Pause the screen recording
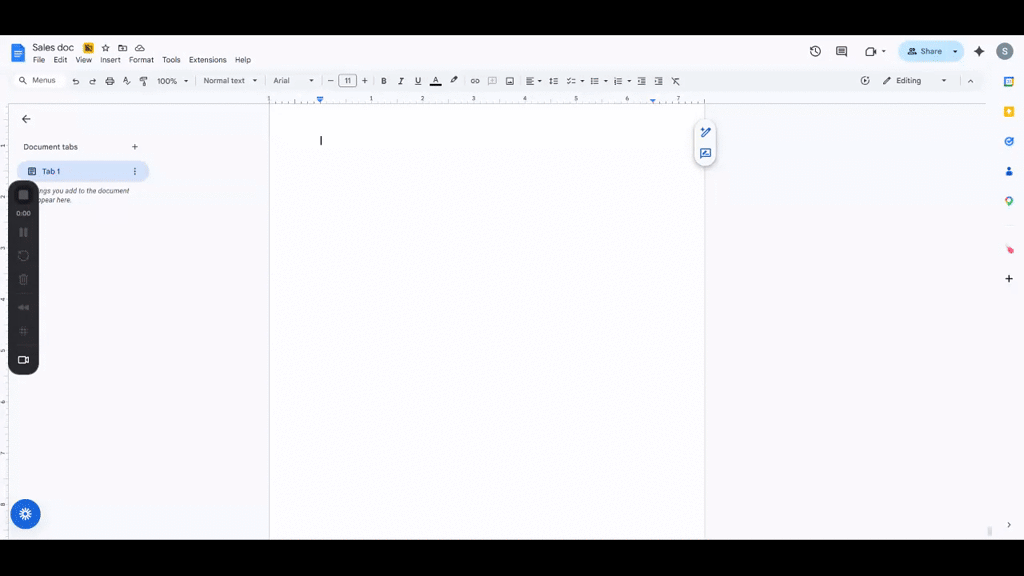This screenshot has height=576, width=1024. coord(24,232)
